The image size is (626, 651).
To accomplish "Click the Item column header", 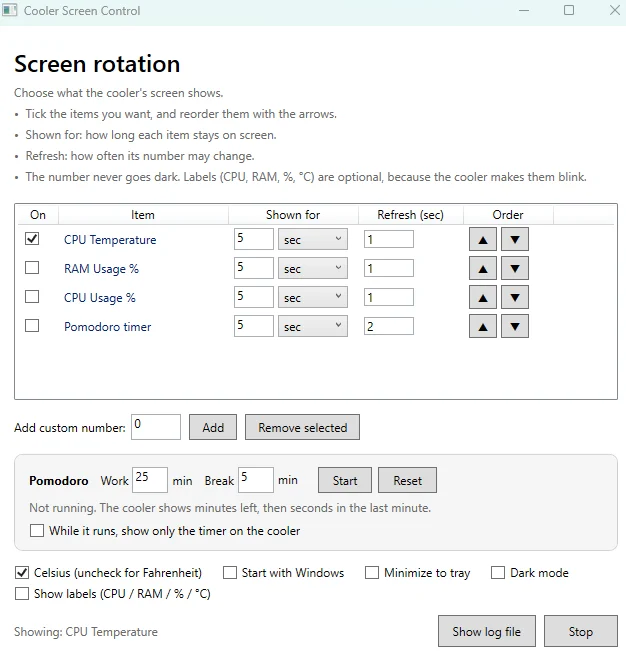I will click(143, 215).
